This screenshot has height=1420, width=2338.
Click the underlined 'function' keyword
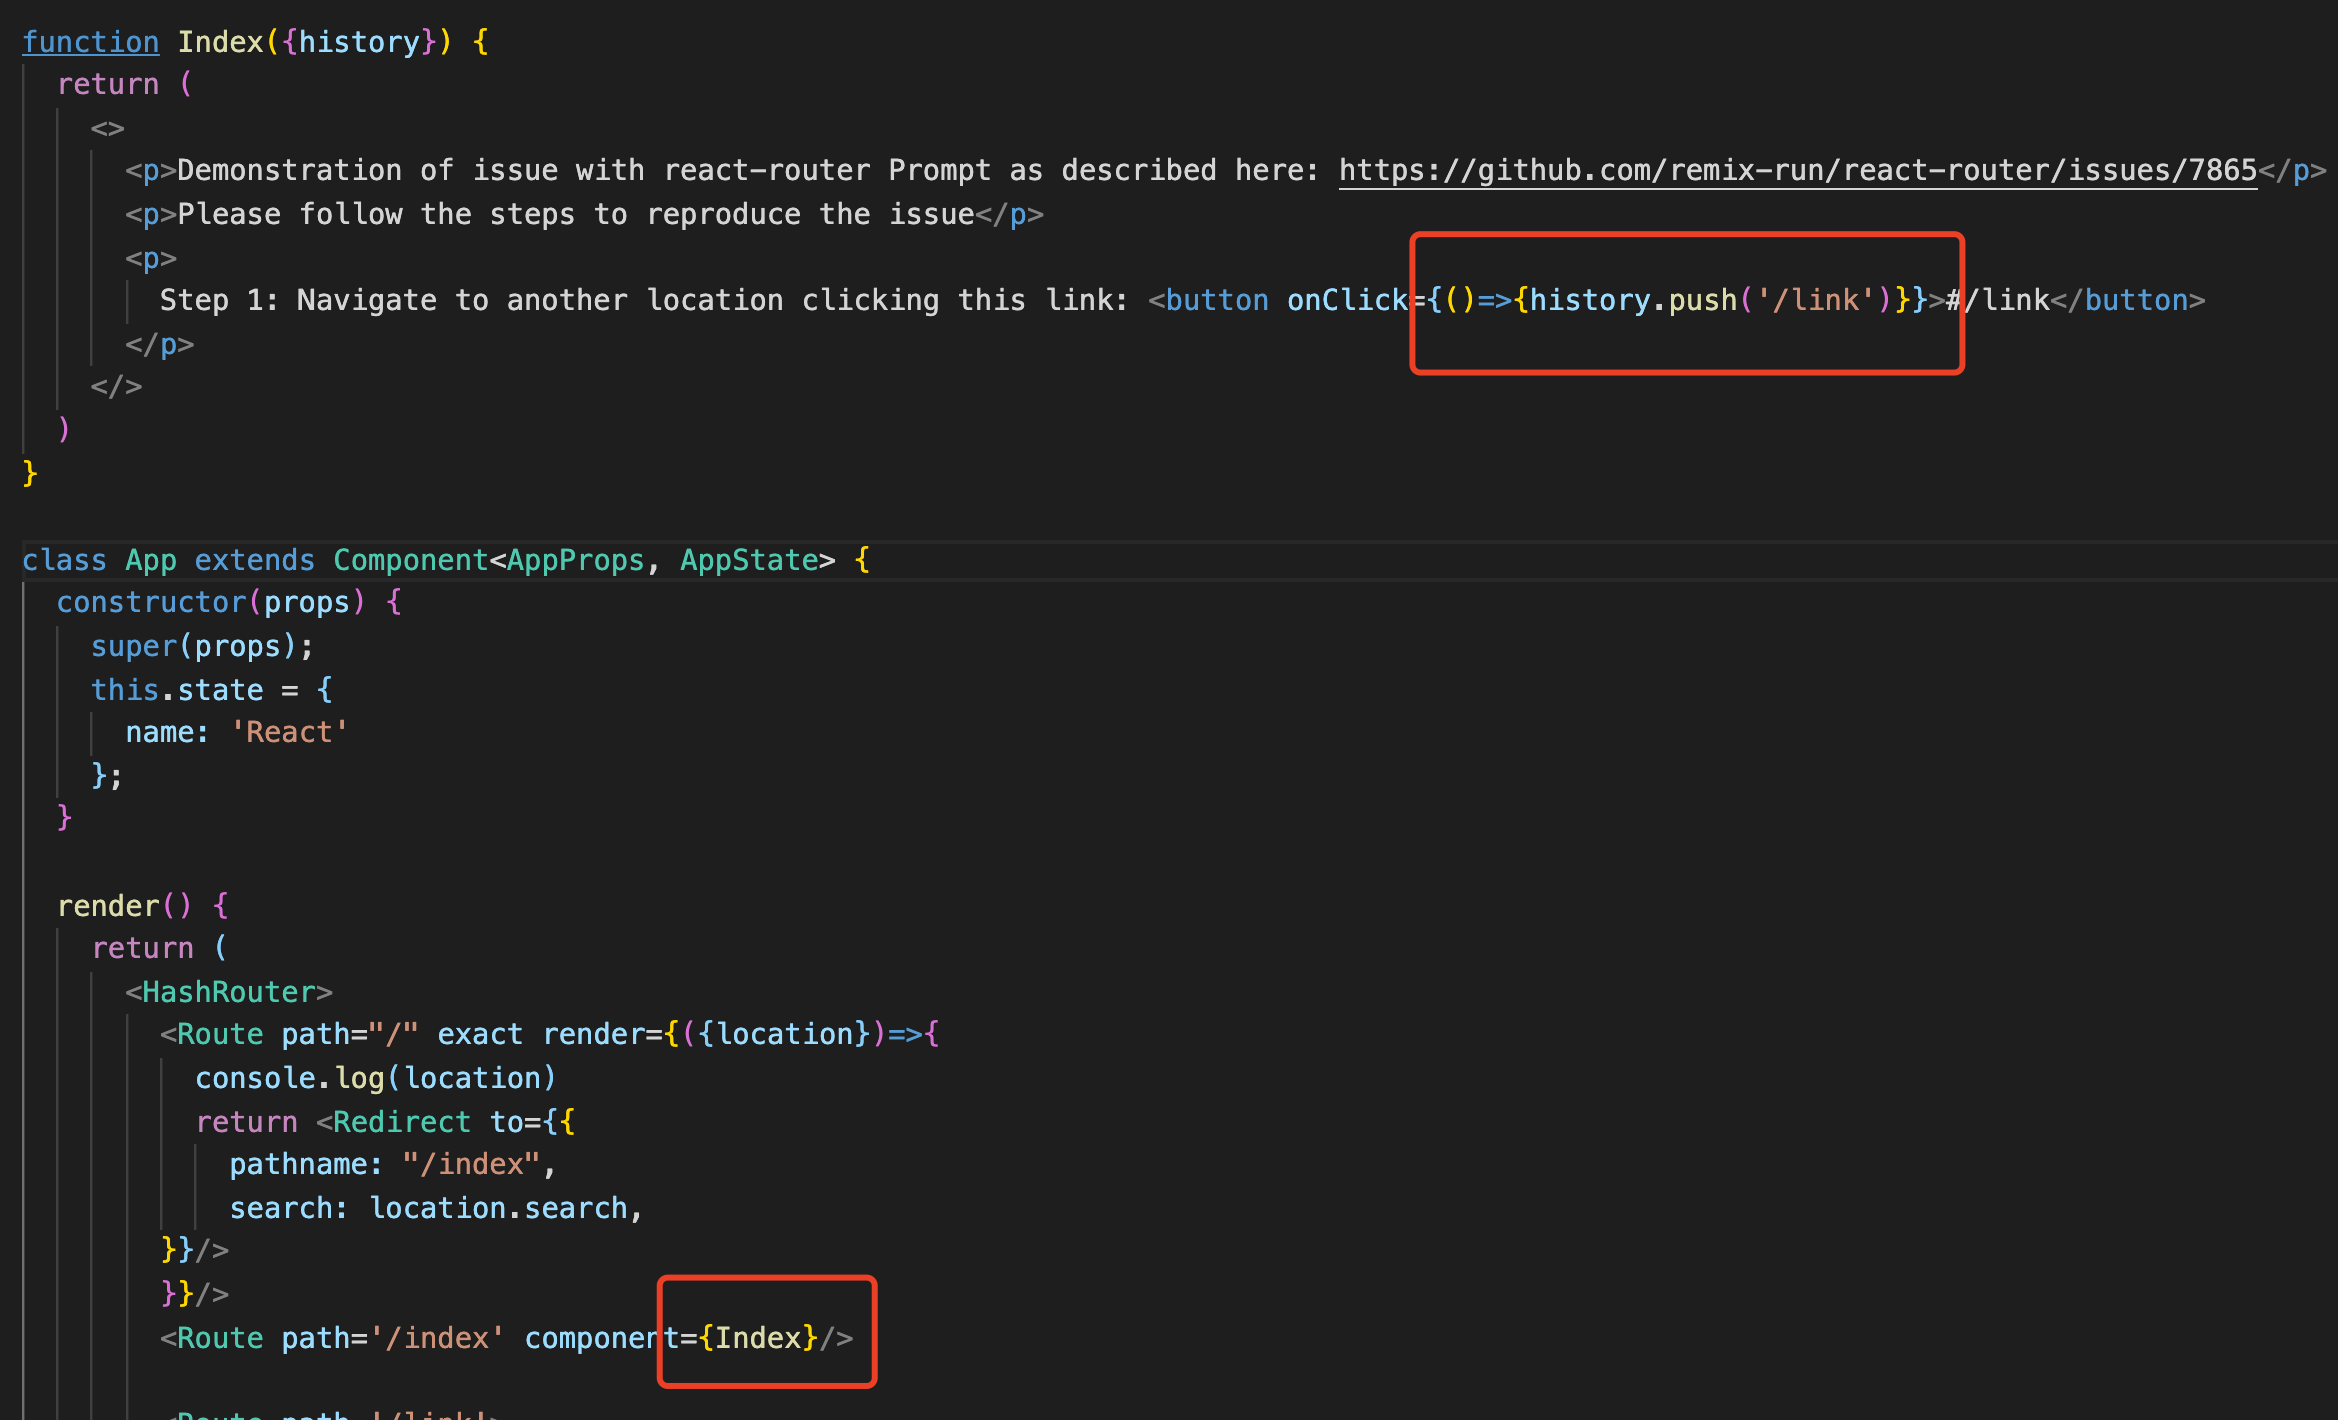90,42
